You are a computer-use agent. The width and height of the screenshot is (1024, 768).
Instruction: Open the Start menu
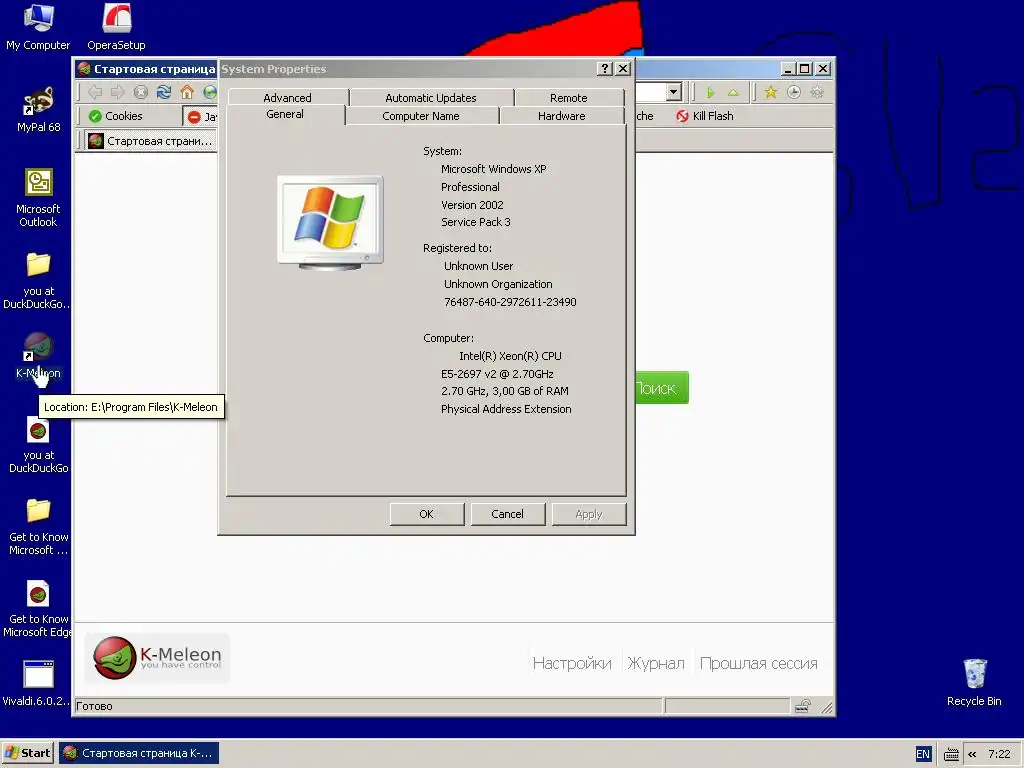pos(27,753)
